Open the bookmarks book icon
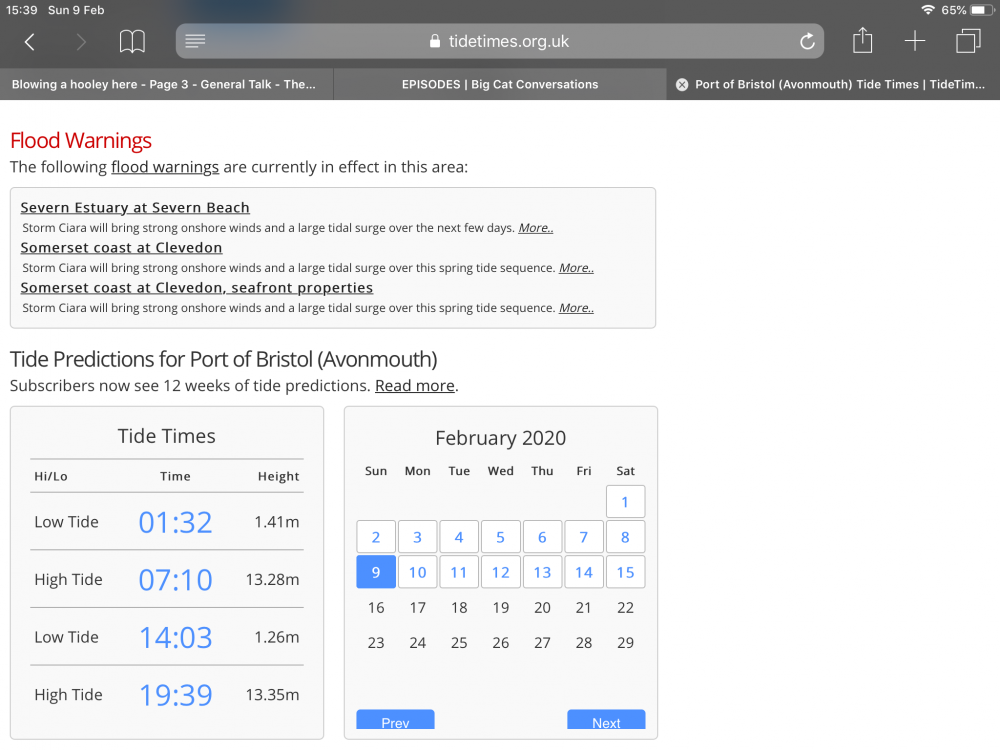 pyautogui.click(x=132, y=41)
